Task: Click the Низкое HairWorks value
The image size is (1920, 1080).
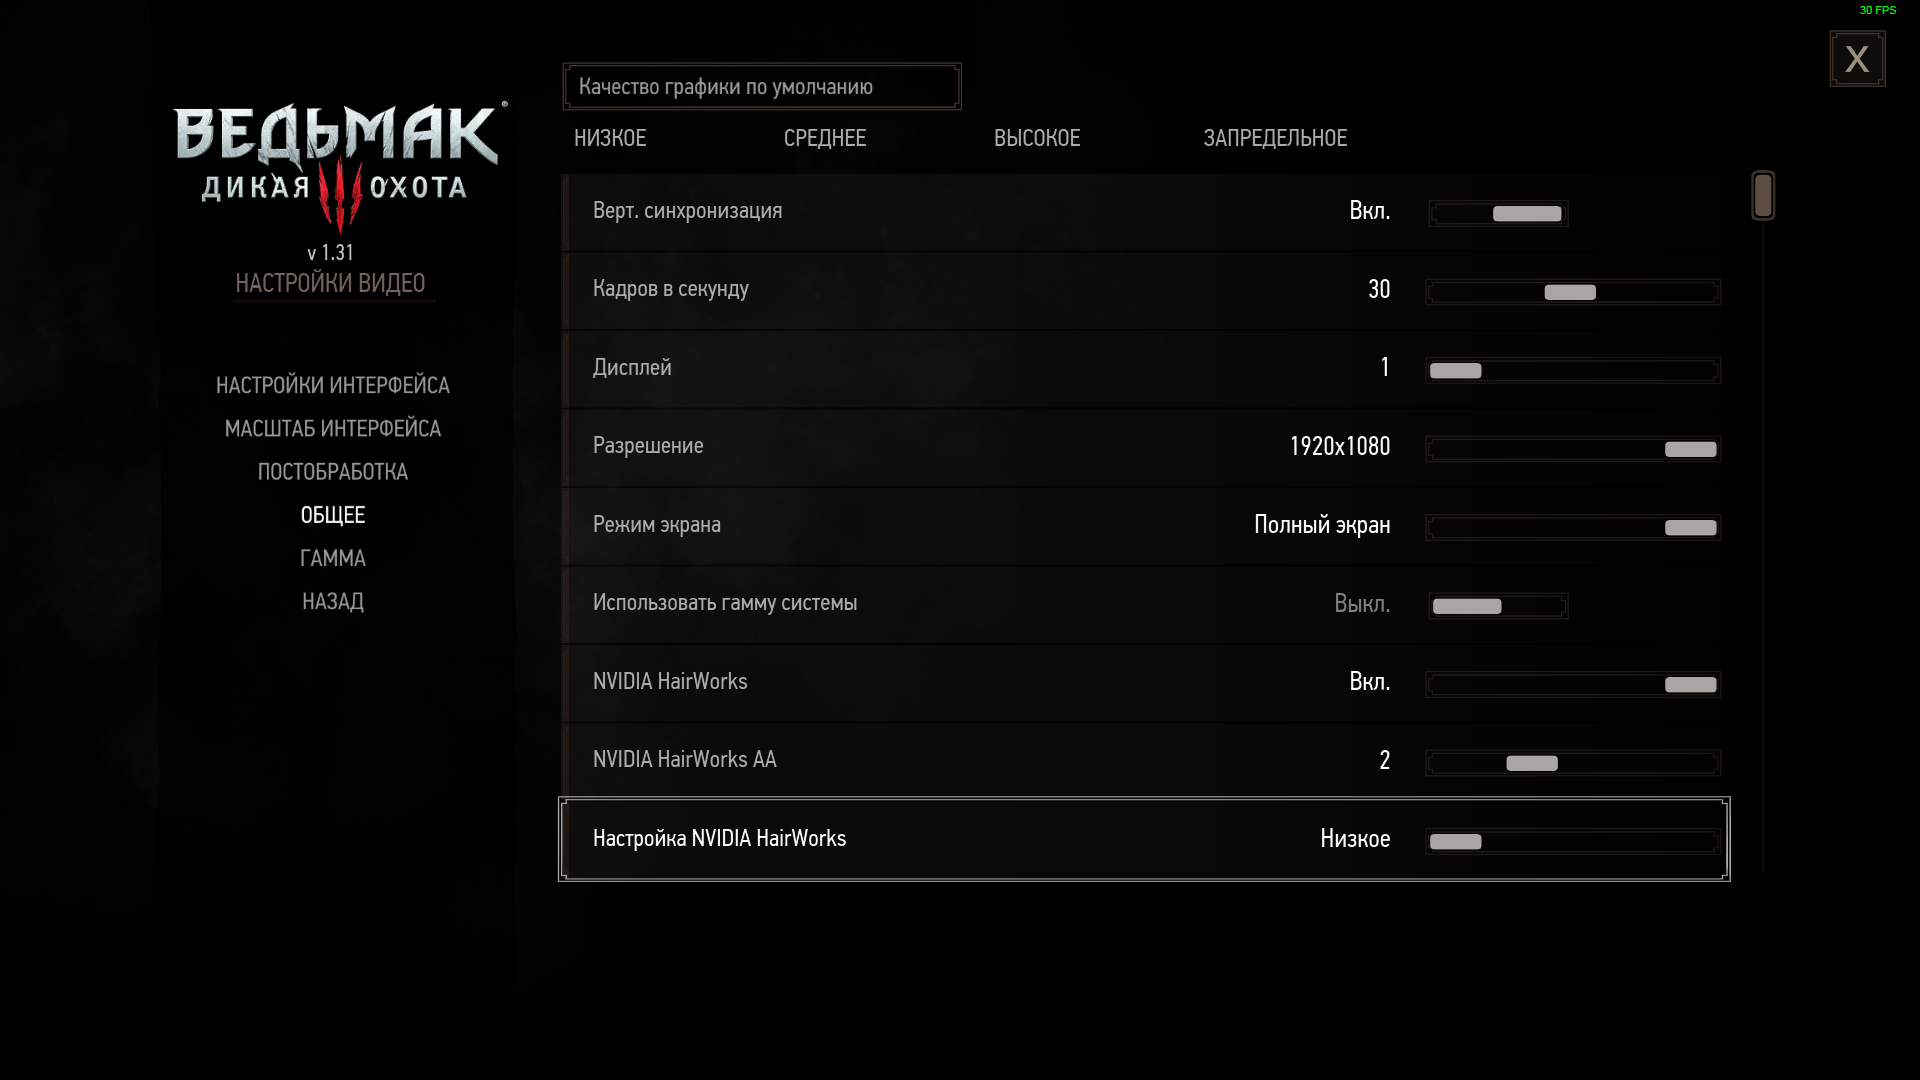Action: click(1355, 839)
